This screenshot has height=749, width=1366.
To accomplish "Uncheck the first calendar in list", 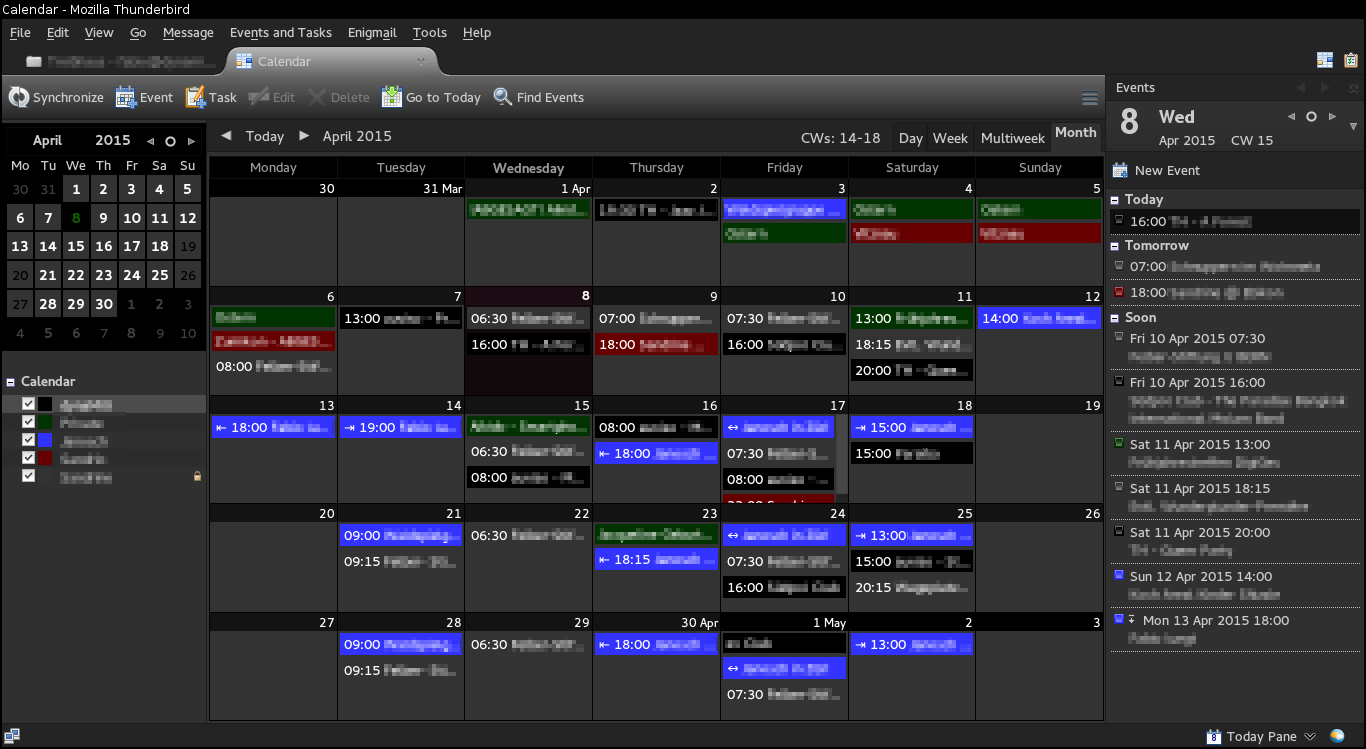I will [28, 404].
